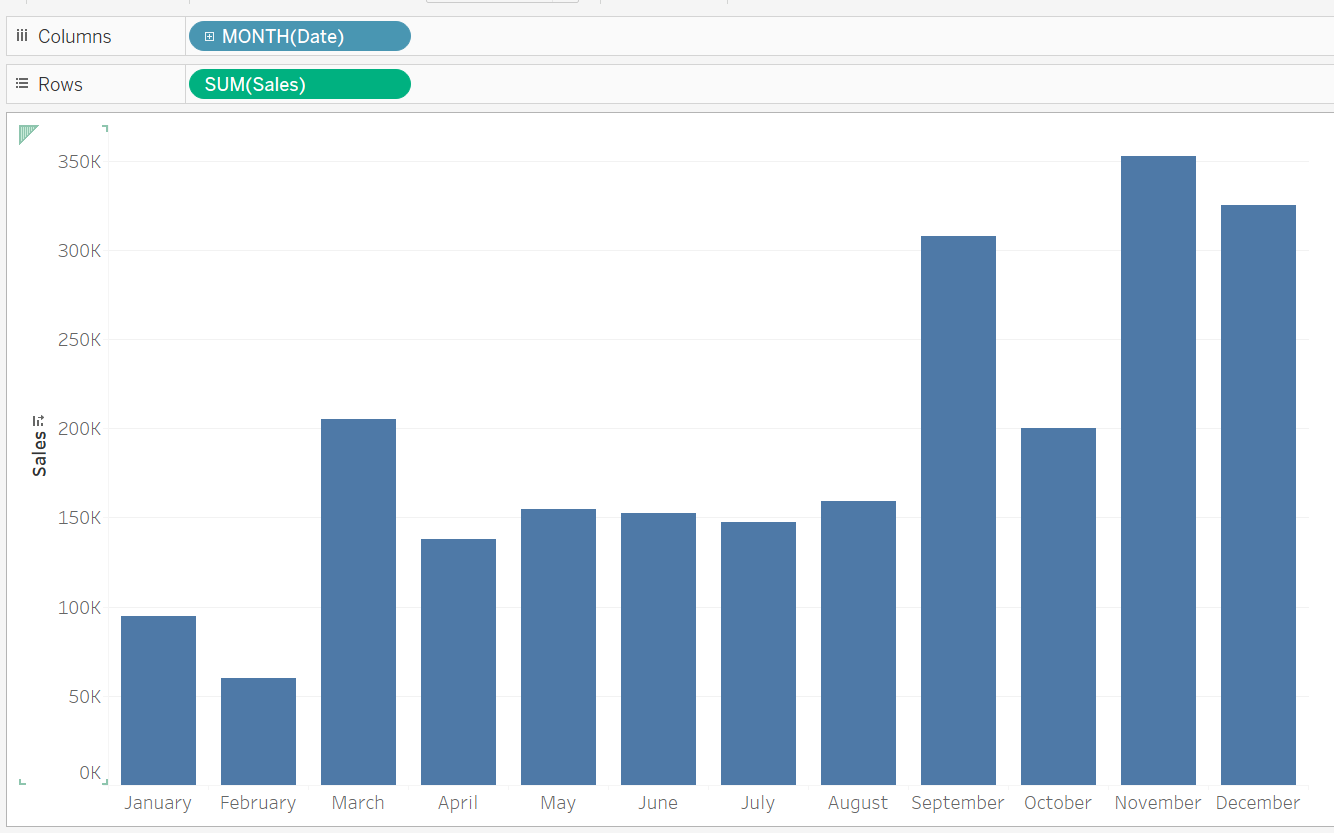The height and width of the screenshot is (833, 1334).
Task: Click the Rows shelf label
Action: point(62,84)
